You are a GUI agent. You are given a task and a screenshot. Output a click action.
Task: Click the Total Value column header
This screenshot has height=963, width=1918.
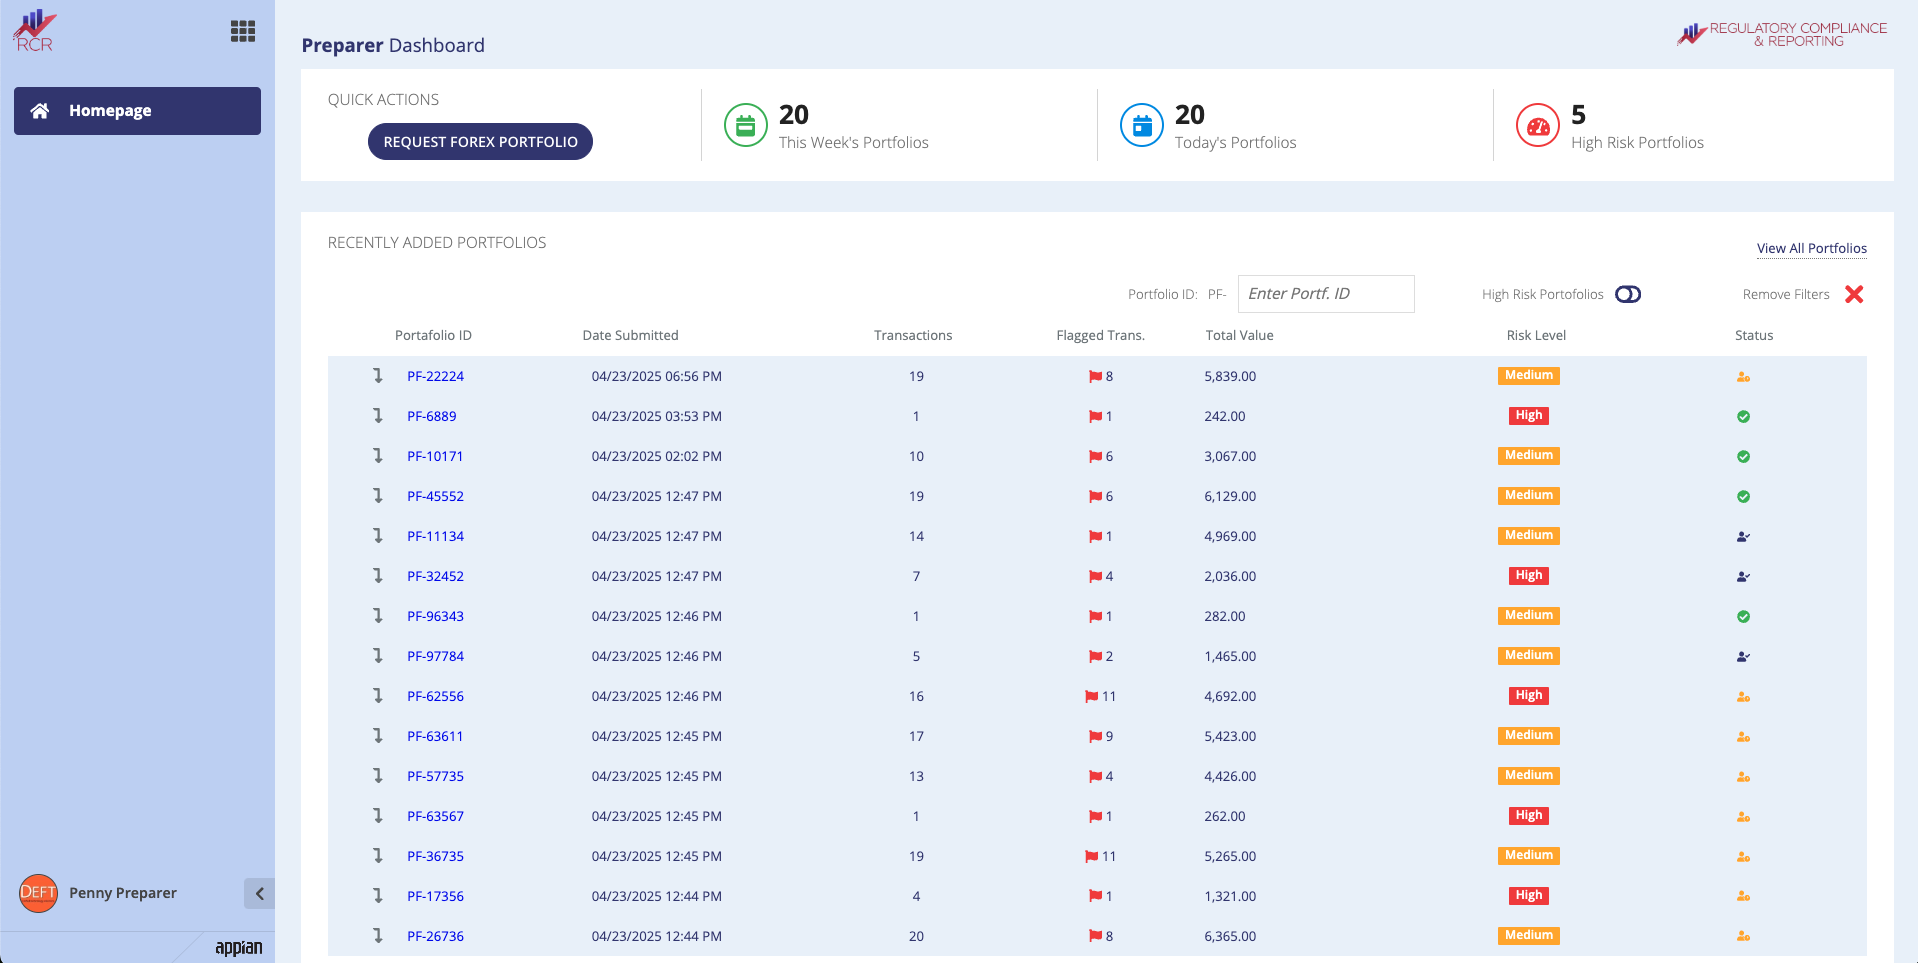coord(1239,336)
